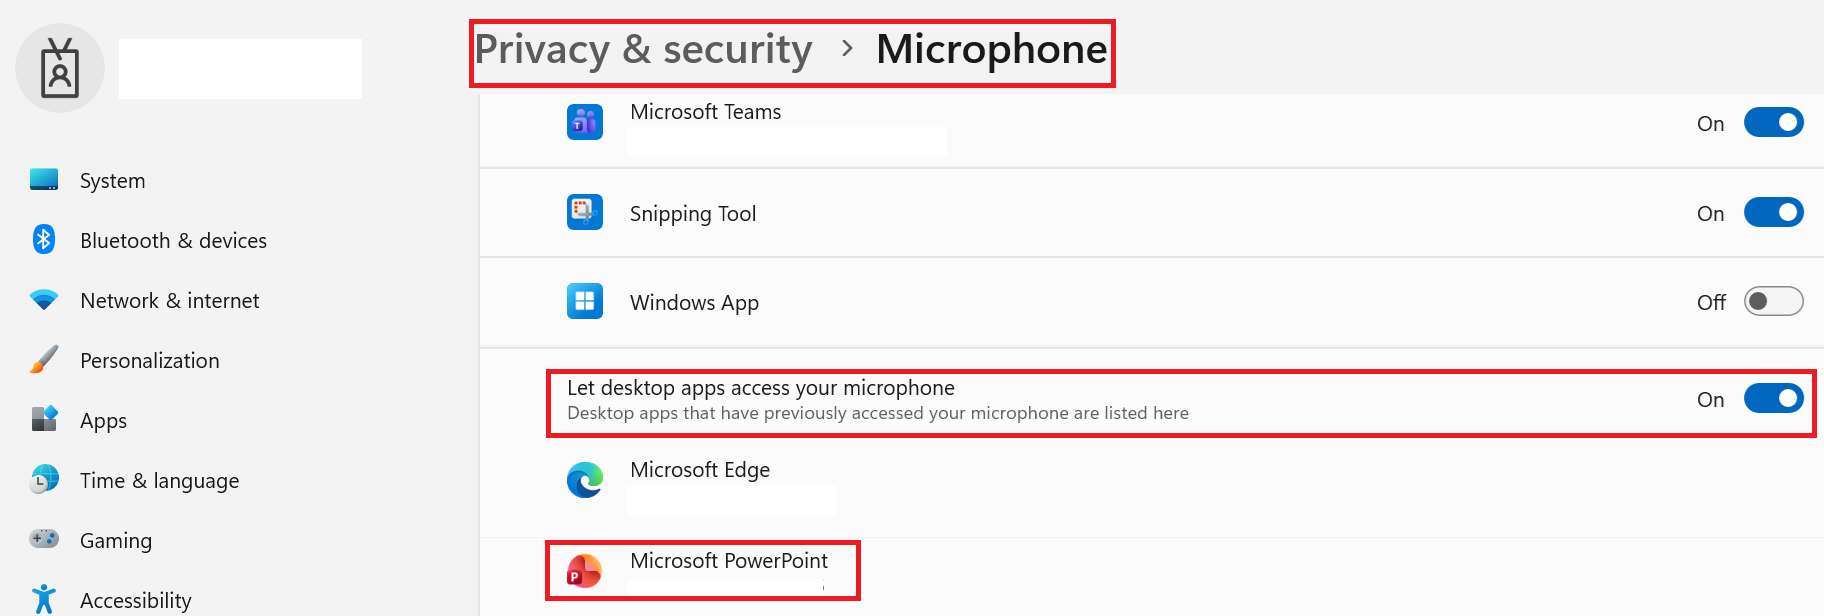Toggle desktop apps microphone access off
This screenshot has width=1824, height=616.
click(x=1773, y=398)
